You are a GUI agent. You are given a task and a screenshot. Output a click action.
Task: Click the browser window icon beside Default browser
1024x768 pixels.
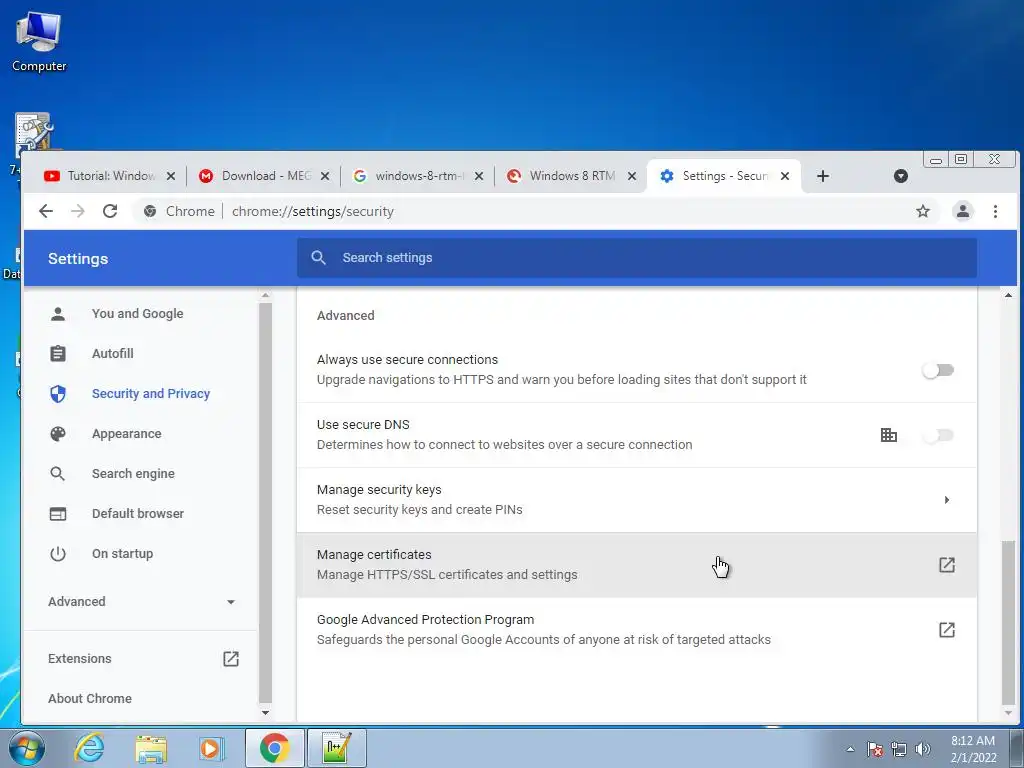tap(57, 513)
